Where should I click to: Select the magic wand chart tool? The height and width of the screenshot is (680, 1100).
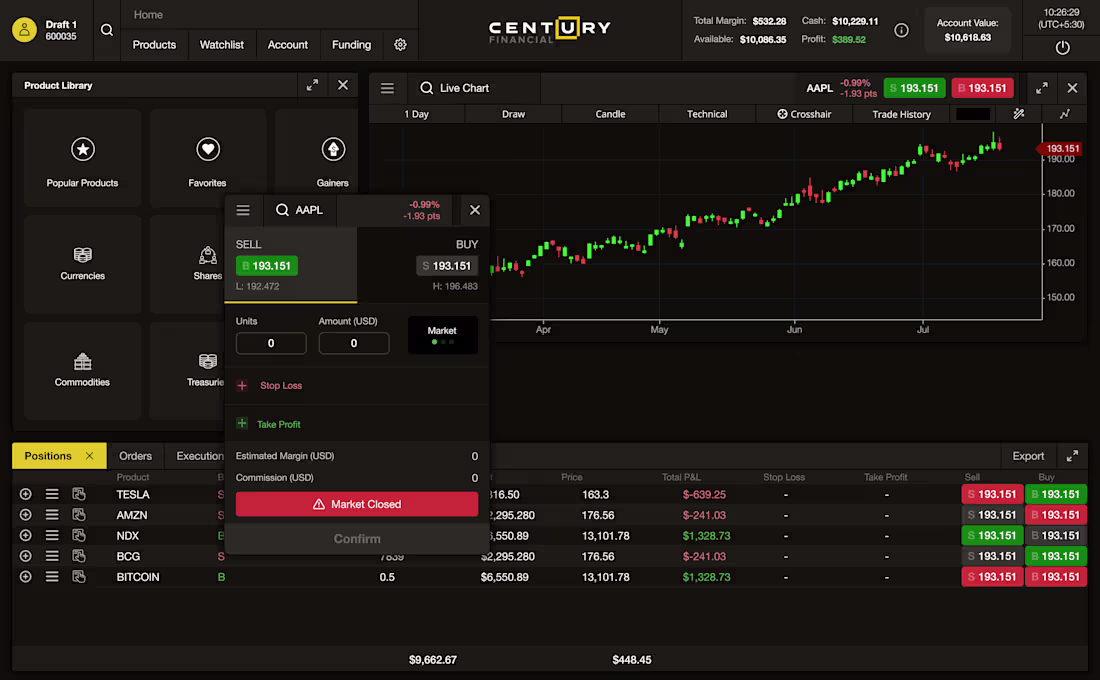1019,114
